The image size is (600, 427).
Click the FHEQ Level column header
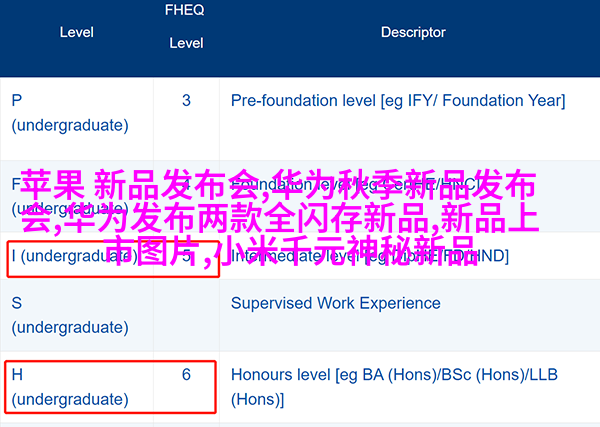pyautogui.click(x=186, y=26)
